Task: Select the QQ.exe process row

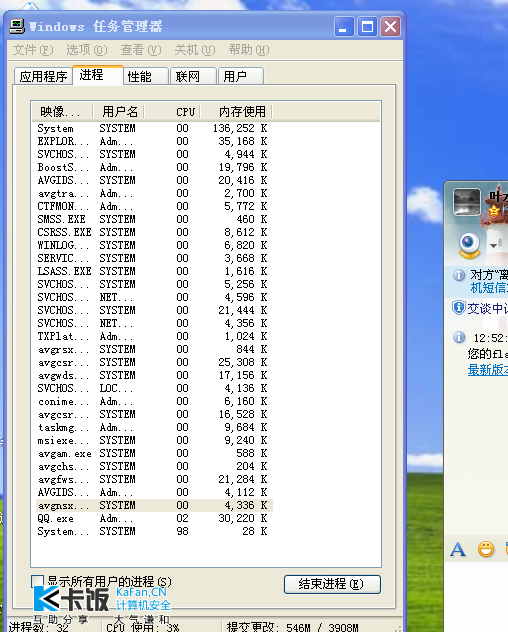Action: coord(154,518)
